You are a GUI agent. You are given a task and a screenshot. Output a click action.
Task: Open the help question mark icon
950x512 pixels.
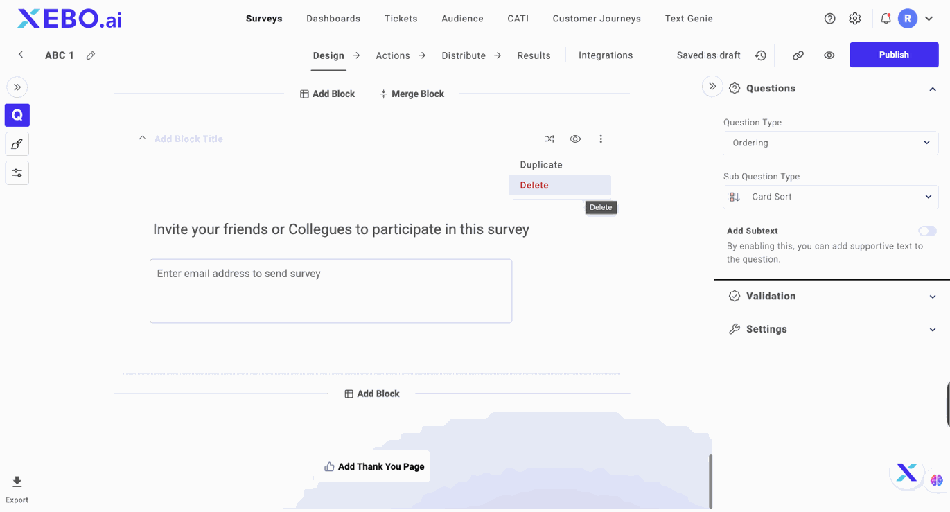(830, 19)
